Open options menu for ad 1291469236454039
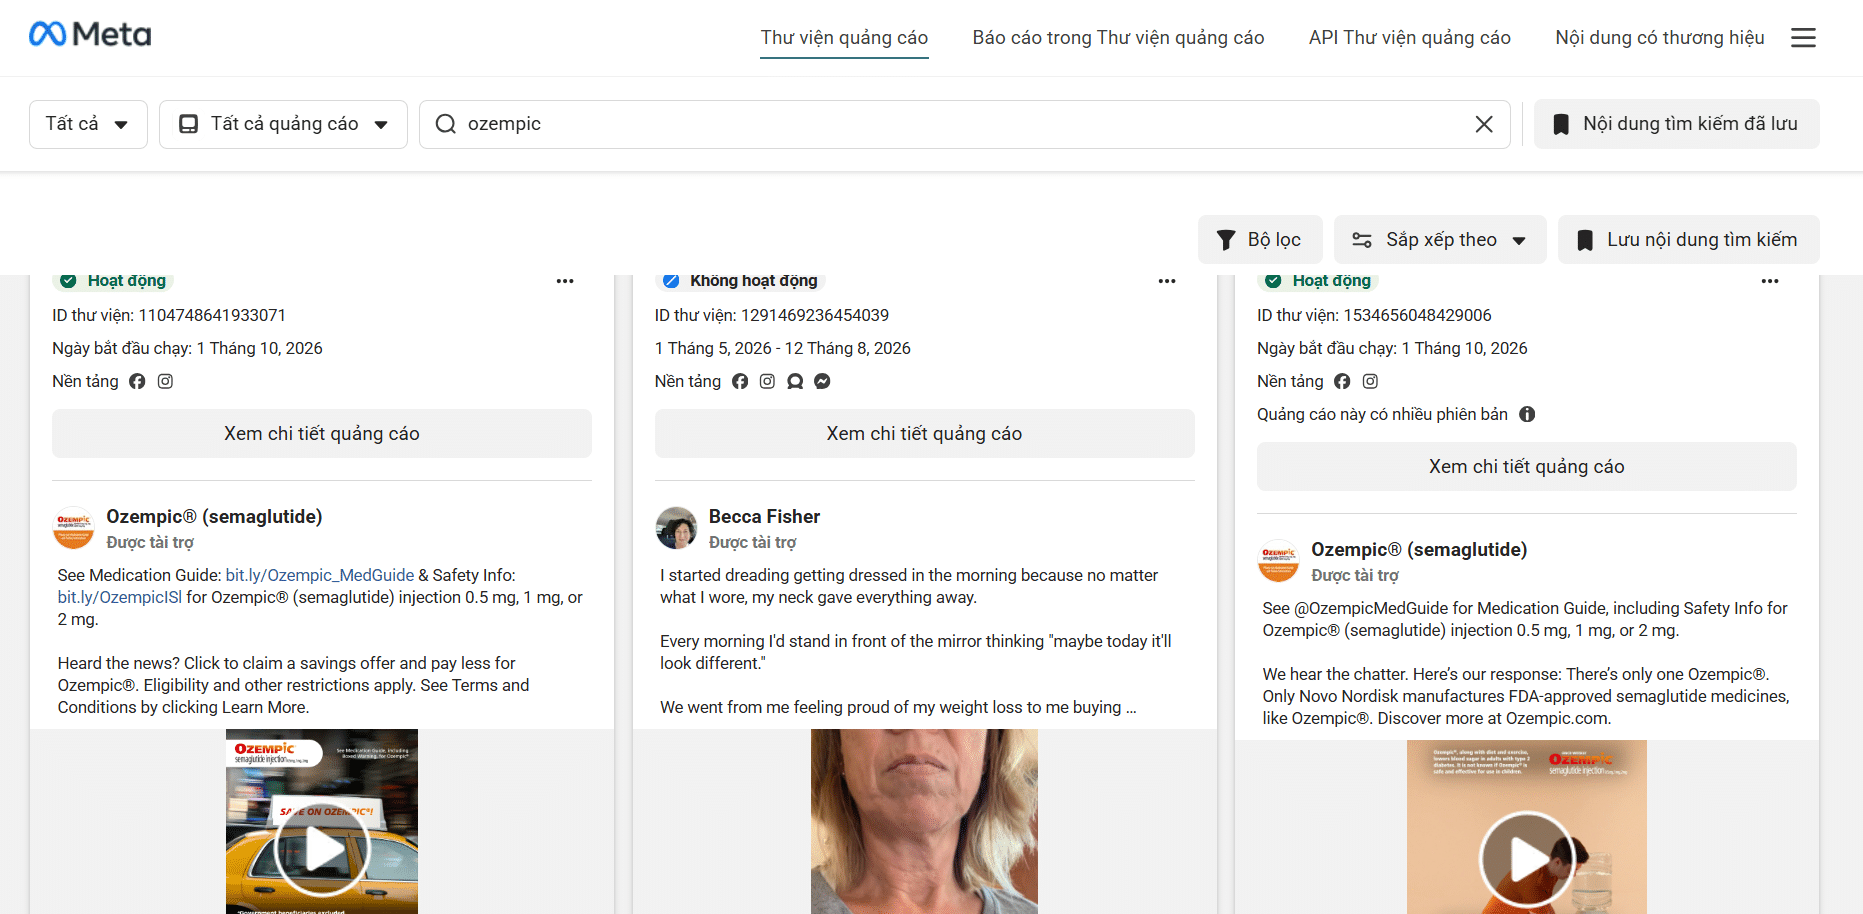This screenshot has width=1863, height=914. tap(1167, 281)
